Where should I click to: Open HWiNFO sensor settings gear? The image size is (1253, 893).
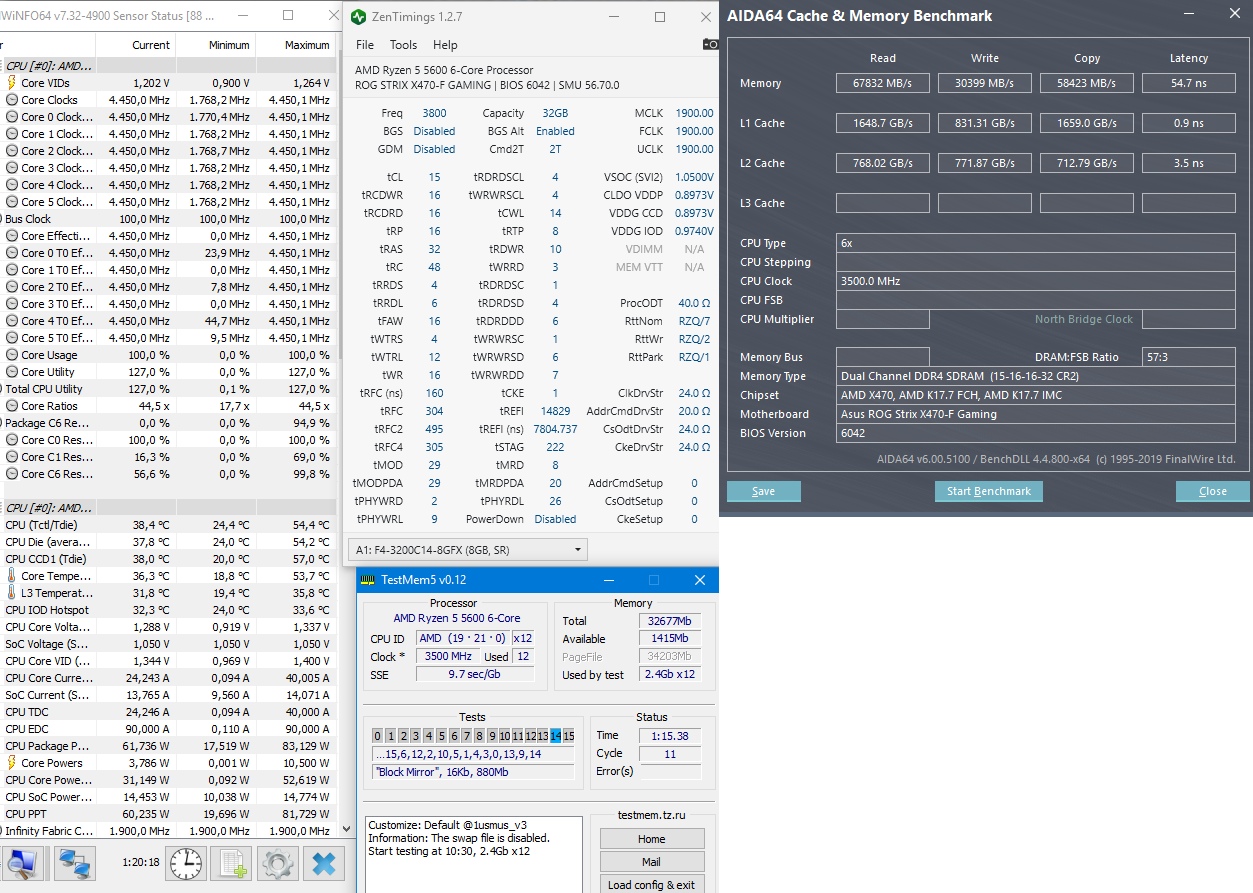pos(277,863)
